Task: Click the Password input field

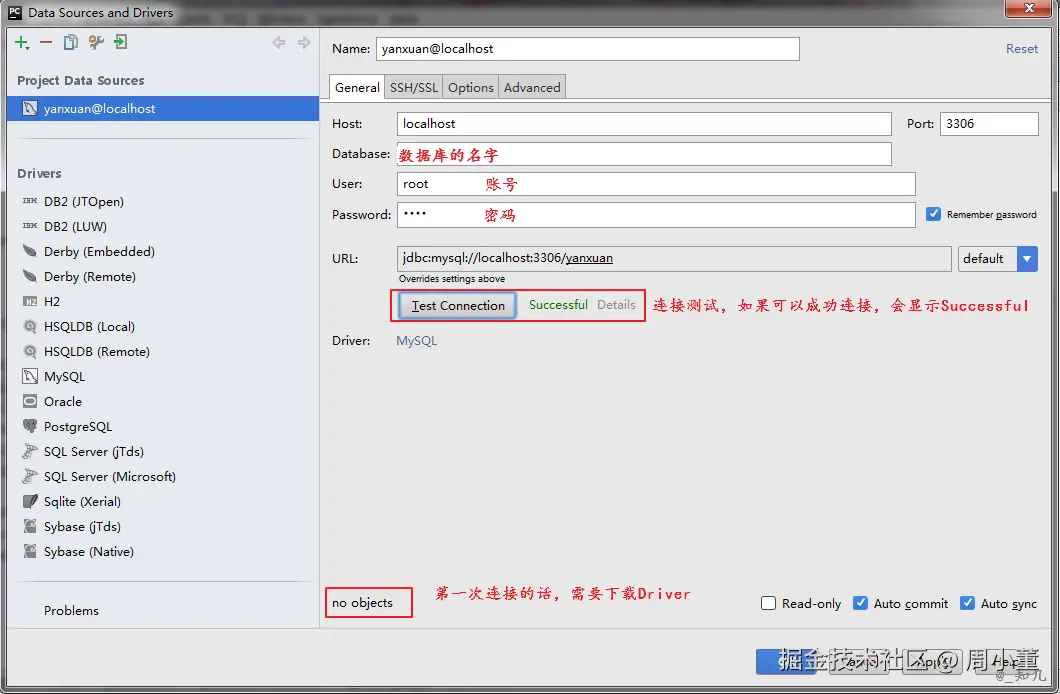Action: coord(656,215)
